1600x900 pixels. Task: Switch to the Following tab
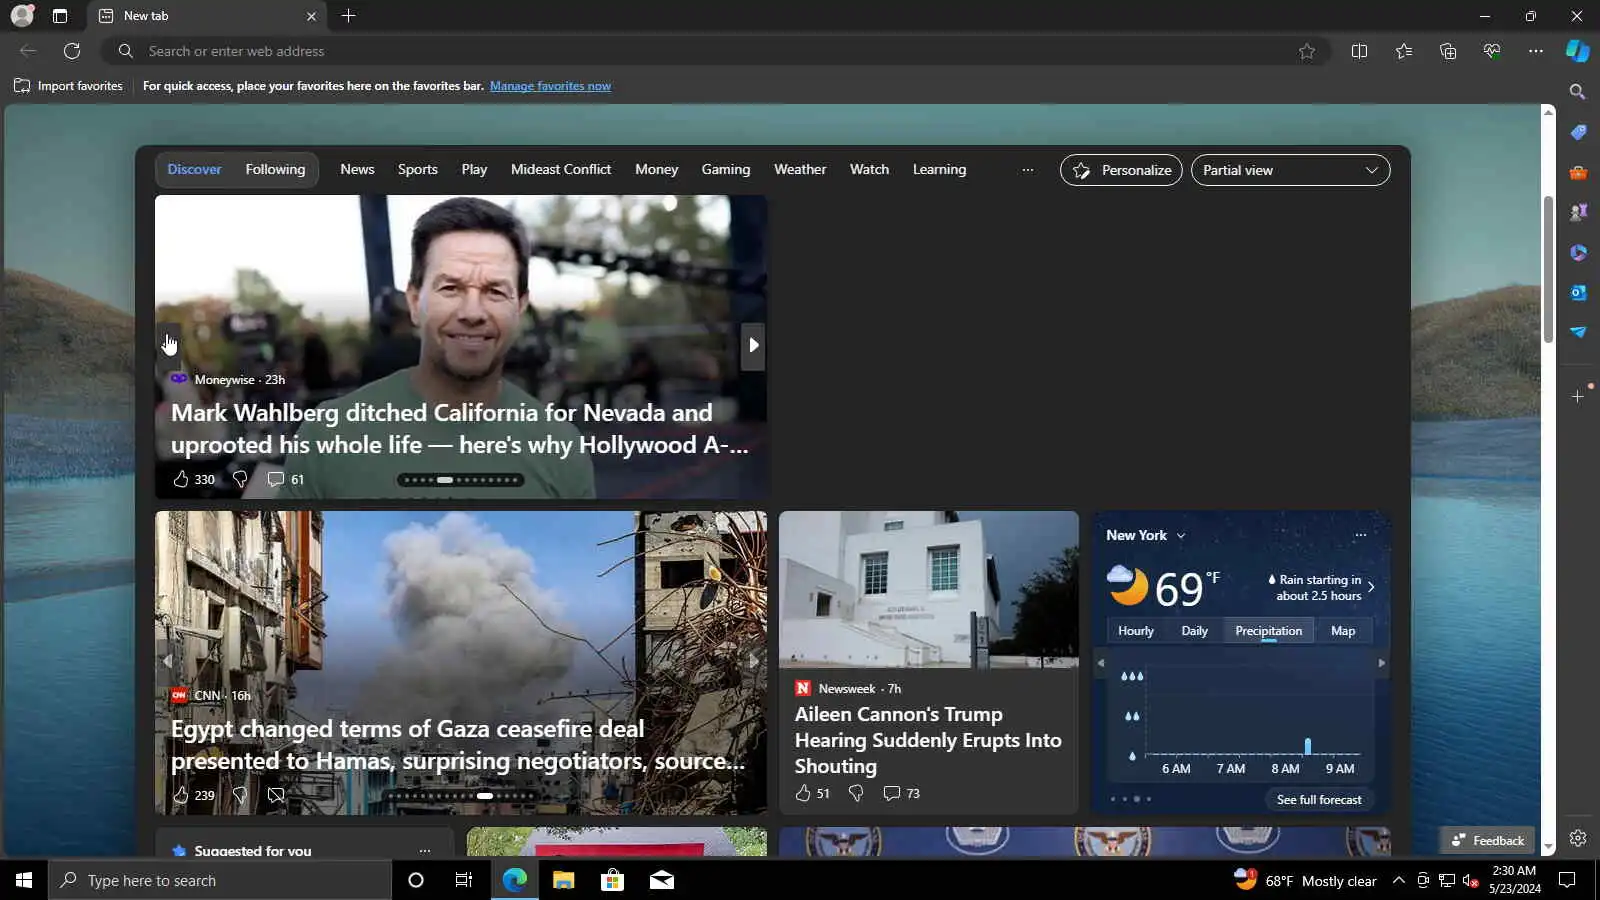(275, 169)
